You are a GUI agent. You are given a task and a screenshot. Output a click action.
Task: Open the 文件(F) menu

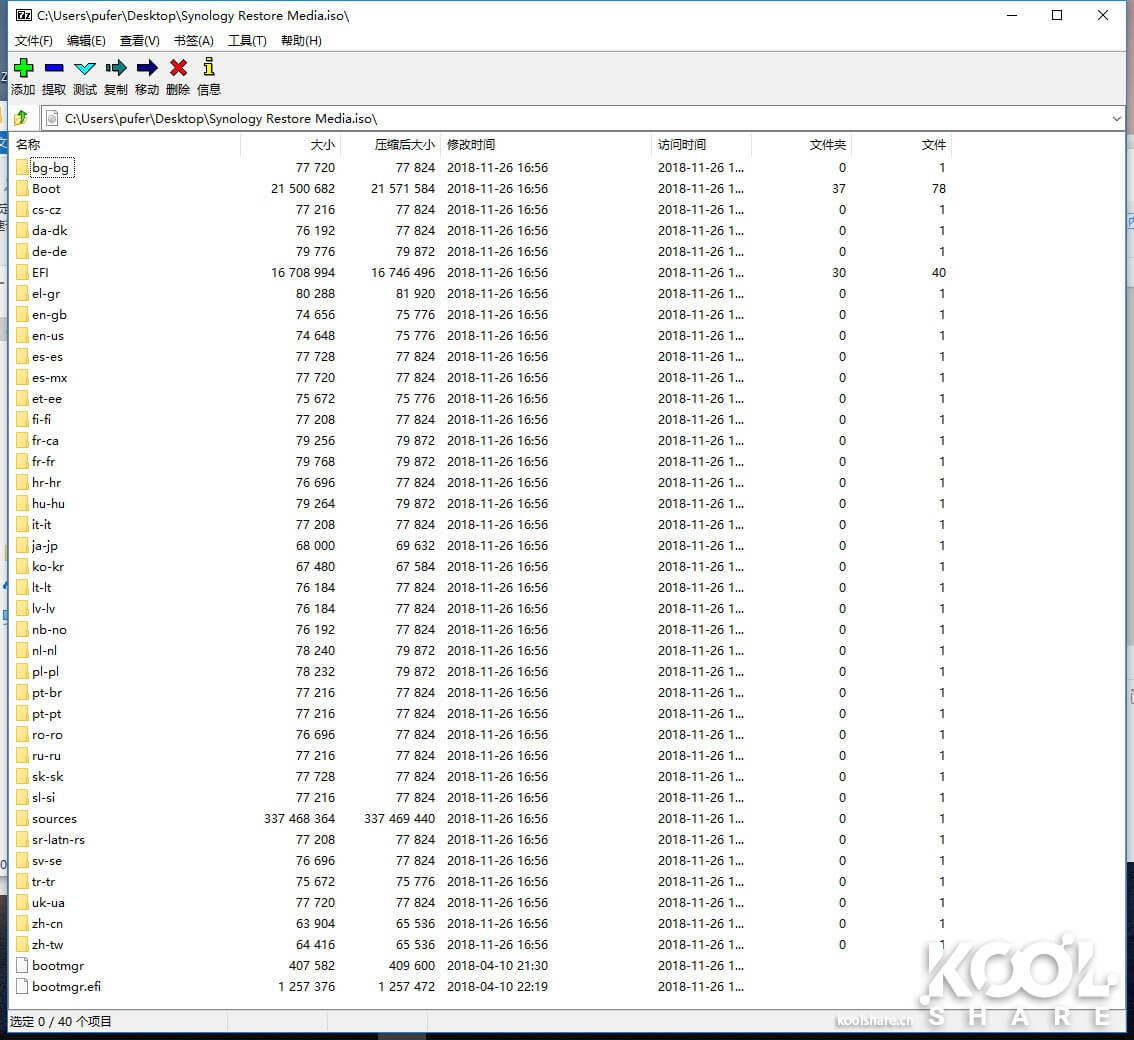pos(33,41)
